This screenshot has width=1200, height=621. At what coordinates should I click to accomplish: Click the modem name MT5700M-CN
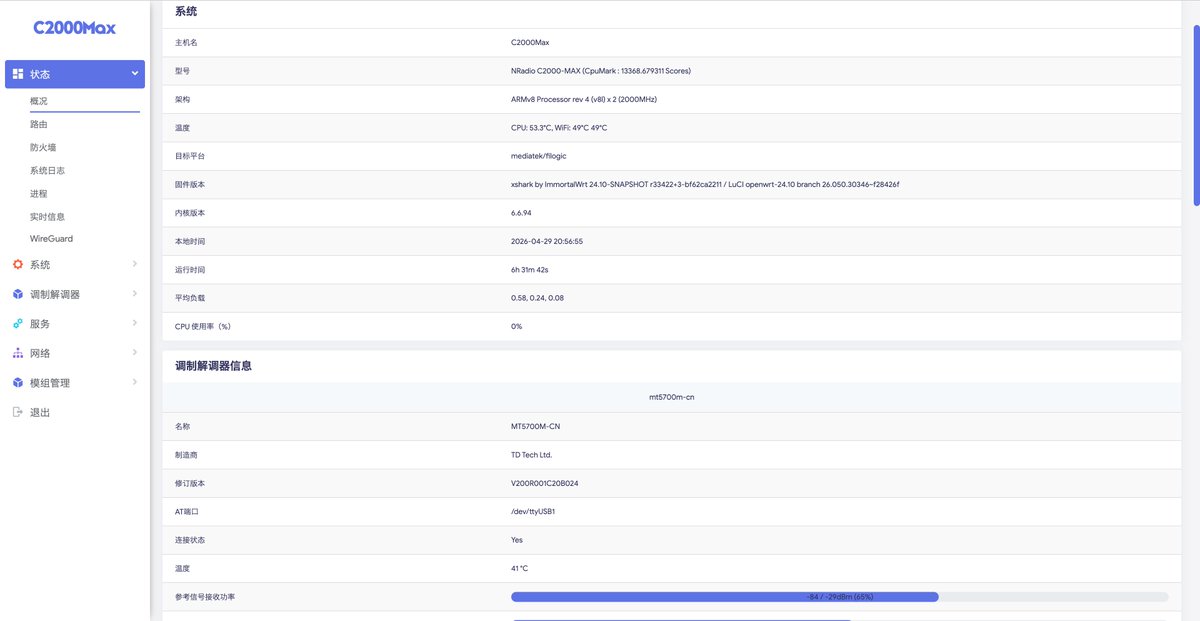point(536,426)
